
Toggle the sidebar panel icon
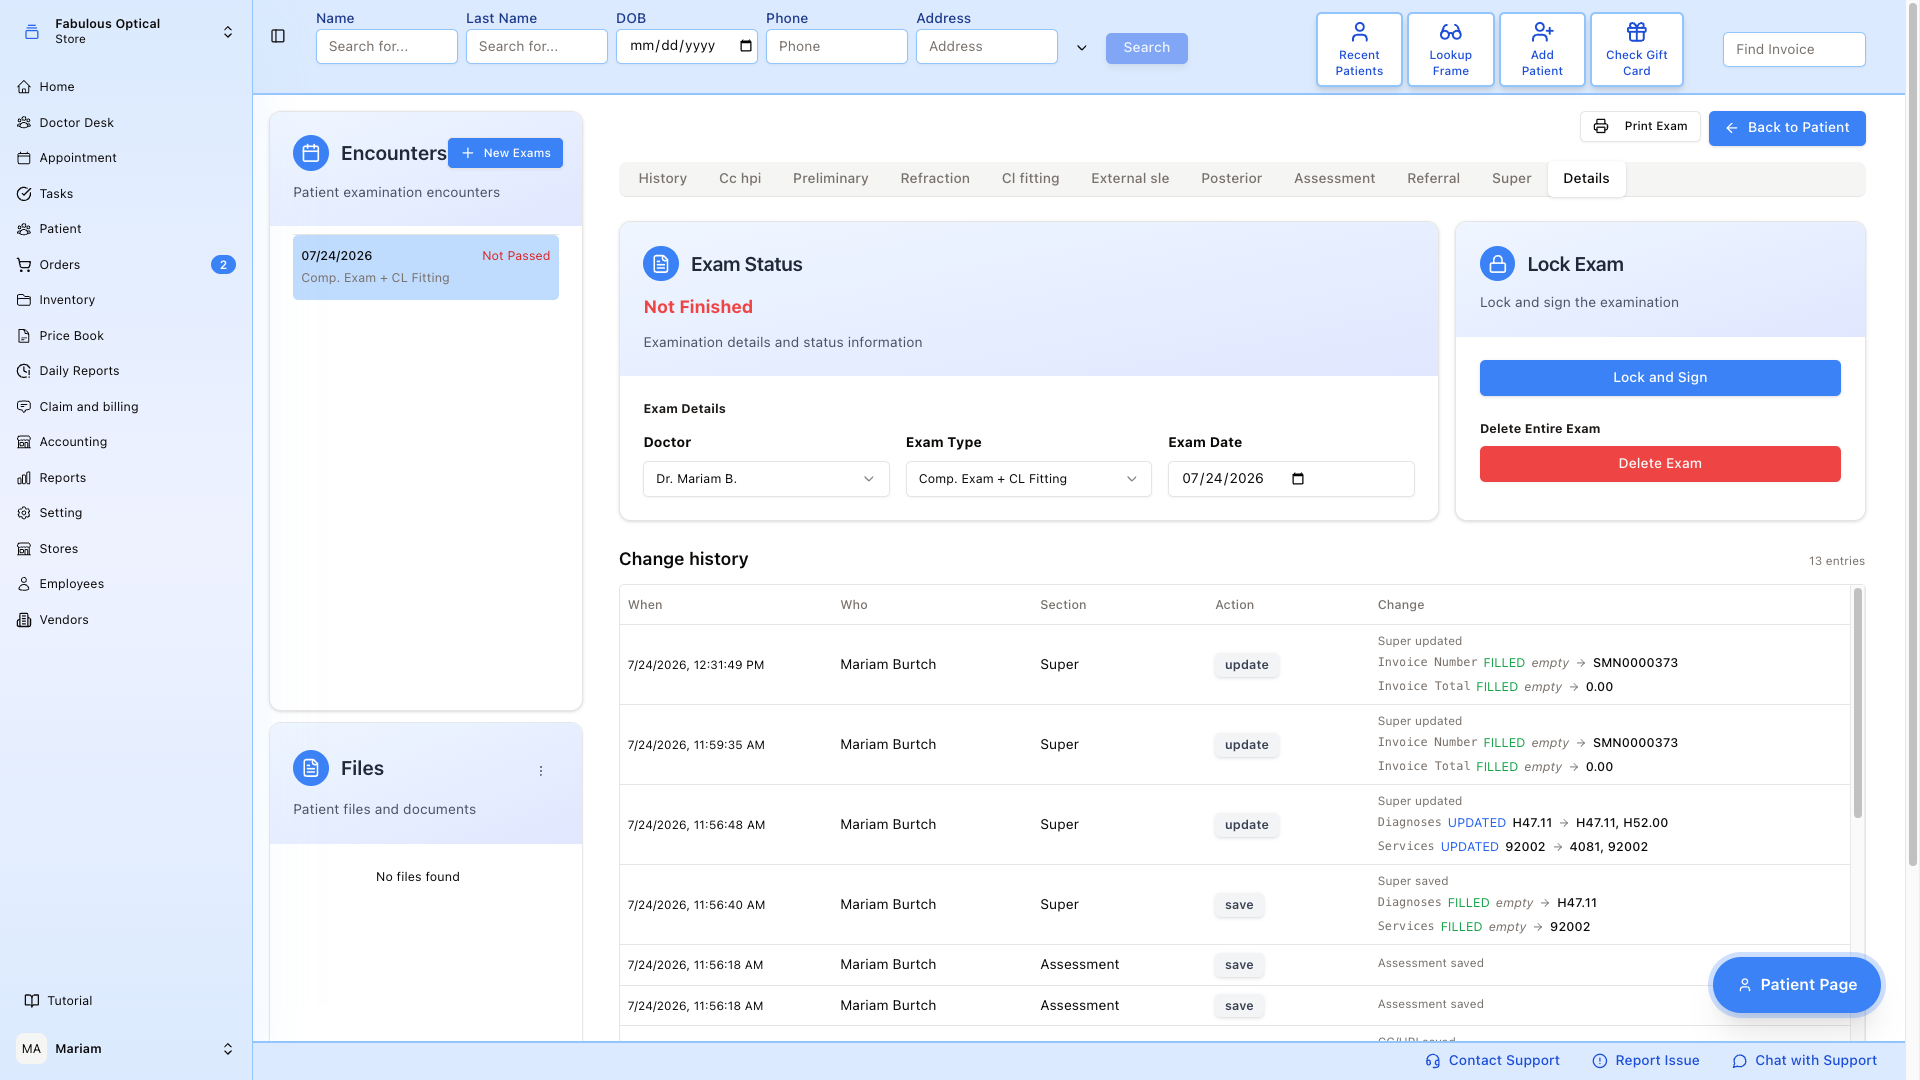(x=278, y=36)
